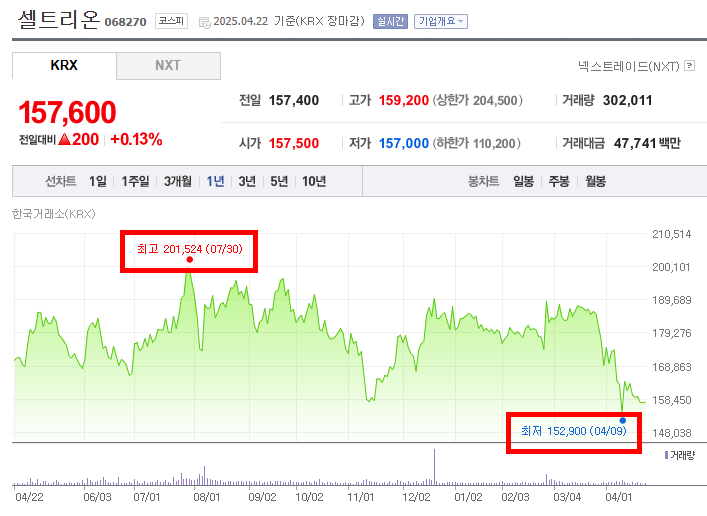Click the 한국거래소(KRX) chart label
Screen dimensions: 707x516
(54, 214)
